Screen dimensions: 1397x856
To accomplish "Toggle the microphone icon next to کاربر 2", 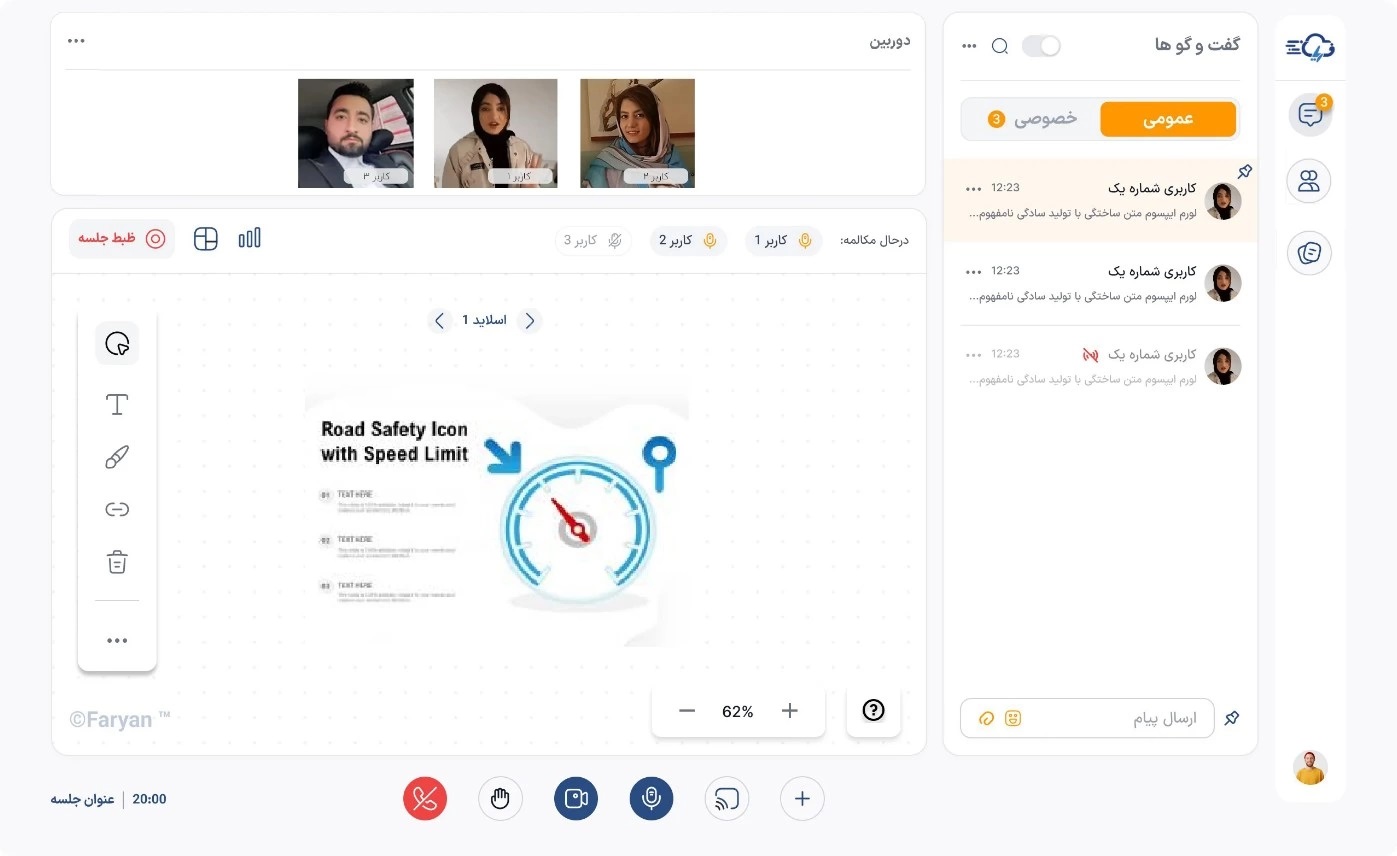I will click(709, 240).
